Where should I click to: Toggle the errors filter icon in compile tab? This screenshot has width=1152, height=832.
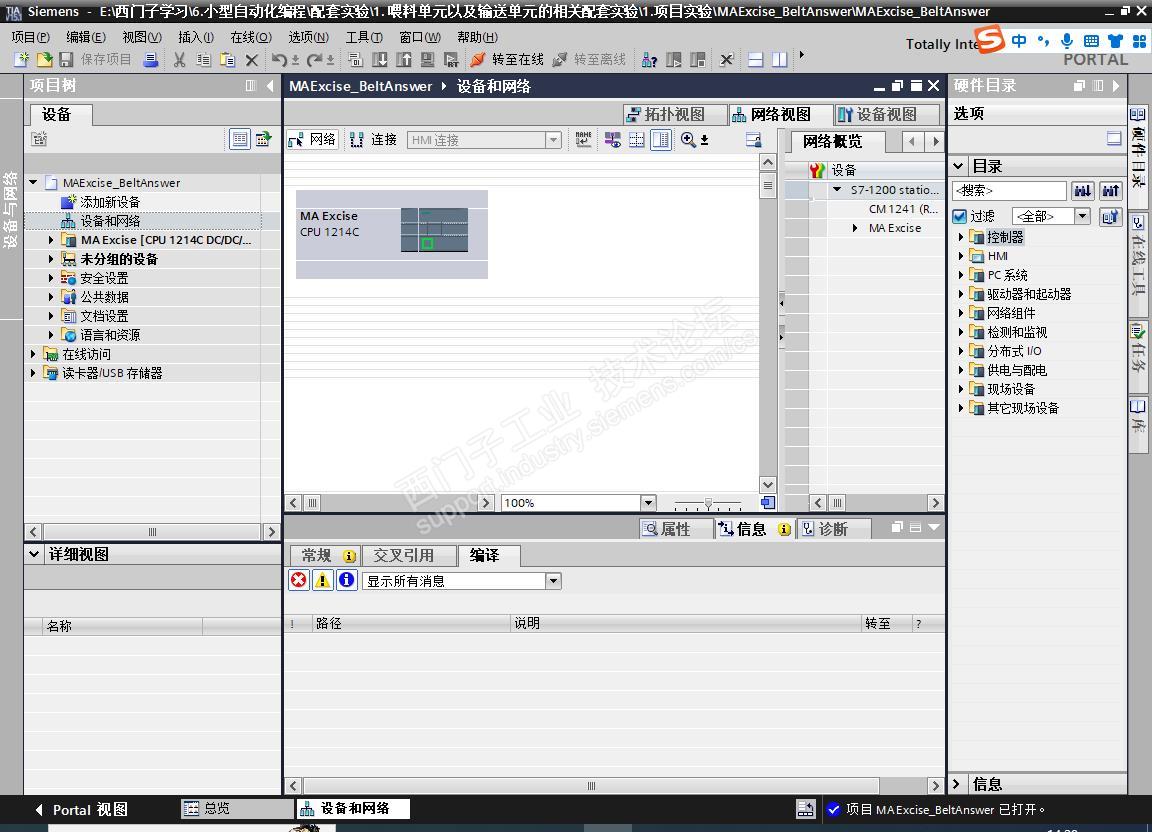(x=298, y=581)
